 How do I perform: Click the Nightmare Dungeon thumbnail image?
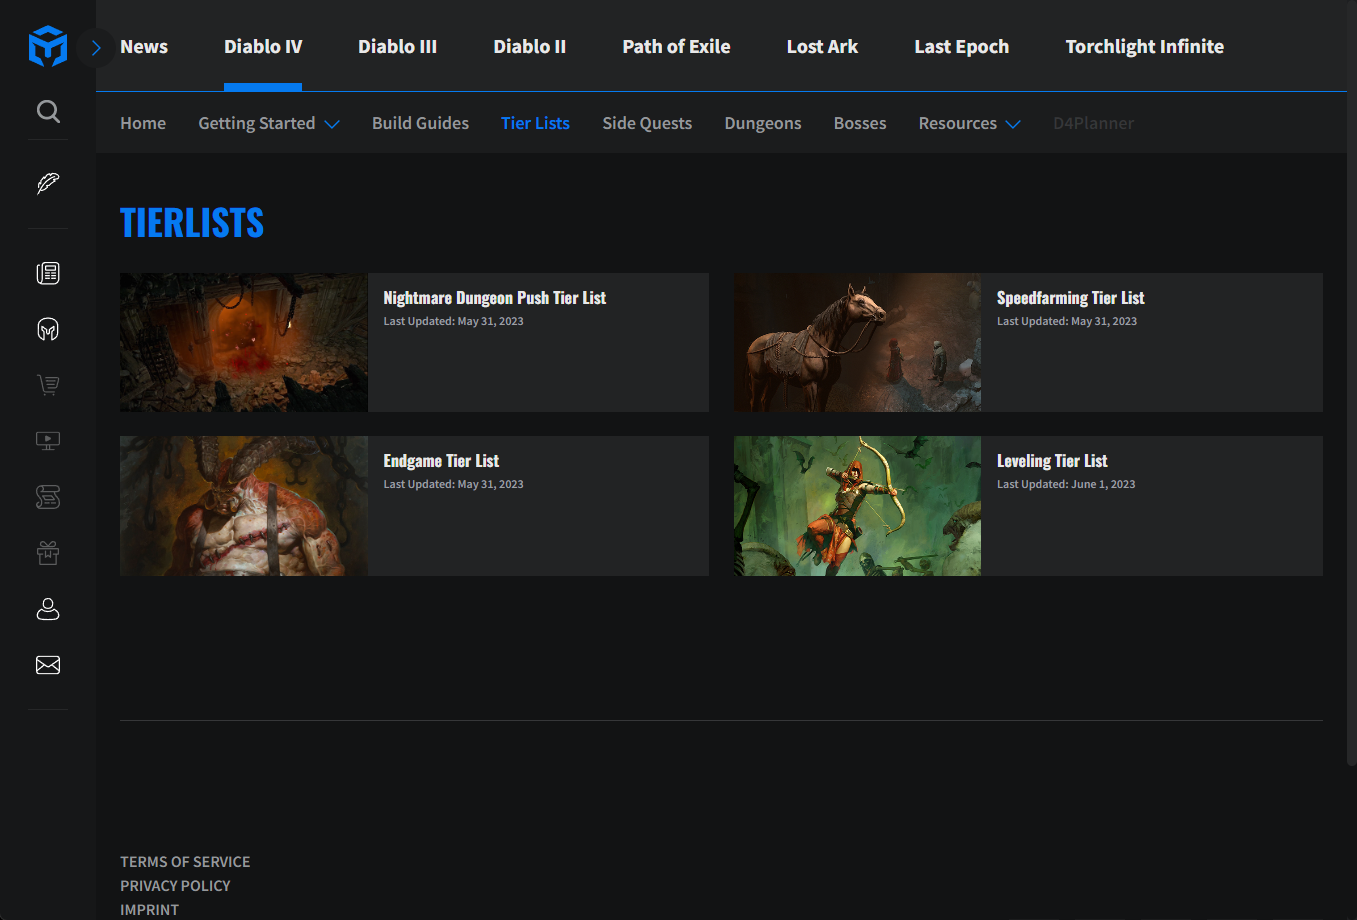click(244, 342)
